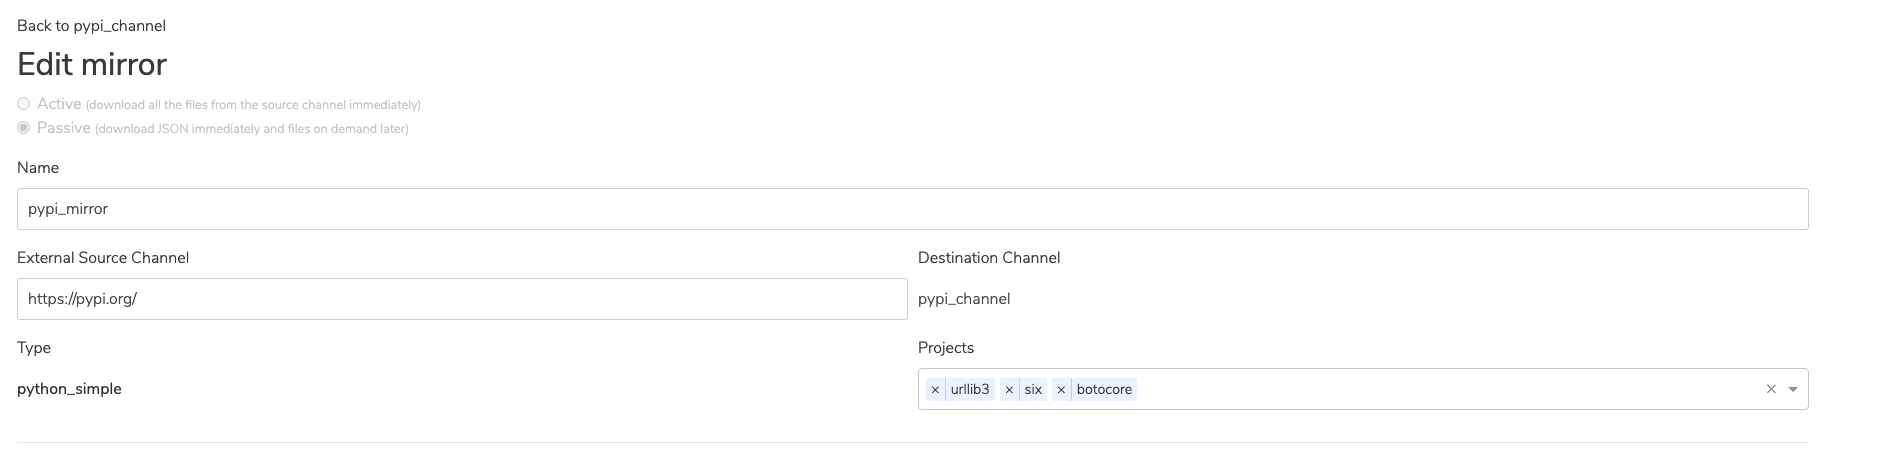Viewport: 1899px width, 453px height.
Task: Remove the urllib3 project tag
Action: [x=935, y=389]
